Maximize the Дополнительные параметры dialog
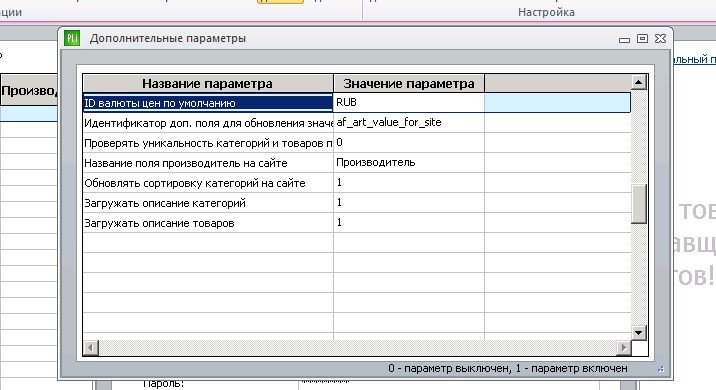Screen dimensions: 716x390 click(x=642, y=39)
